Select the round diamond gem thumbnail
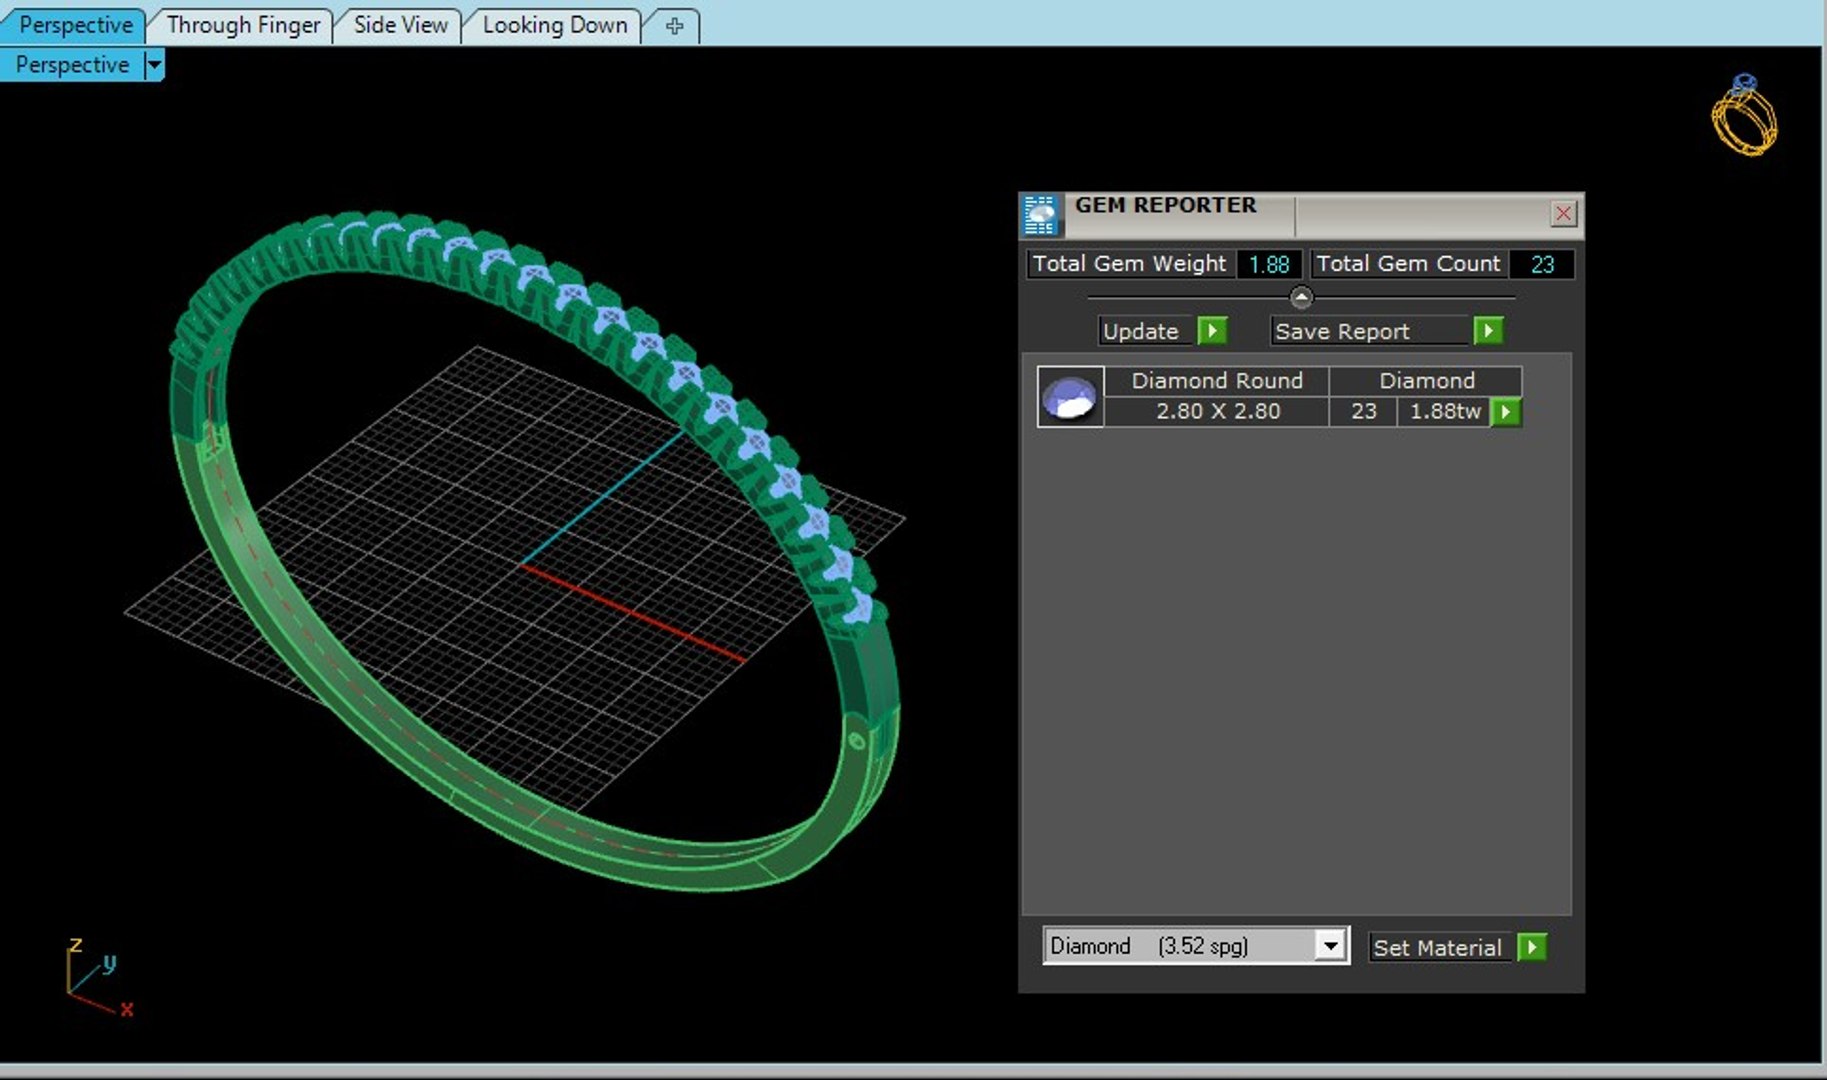This screenshot has height=1080, width=1827. click(1070, 397)
